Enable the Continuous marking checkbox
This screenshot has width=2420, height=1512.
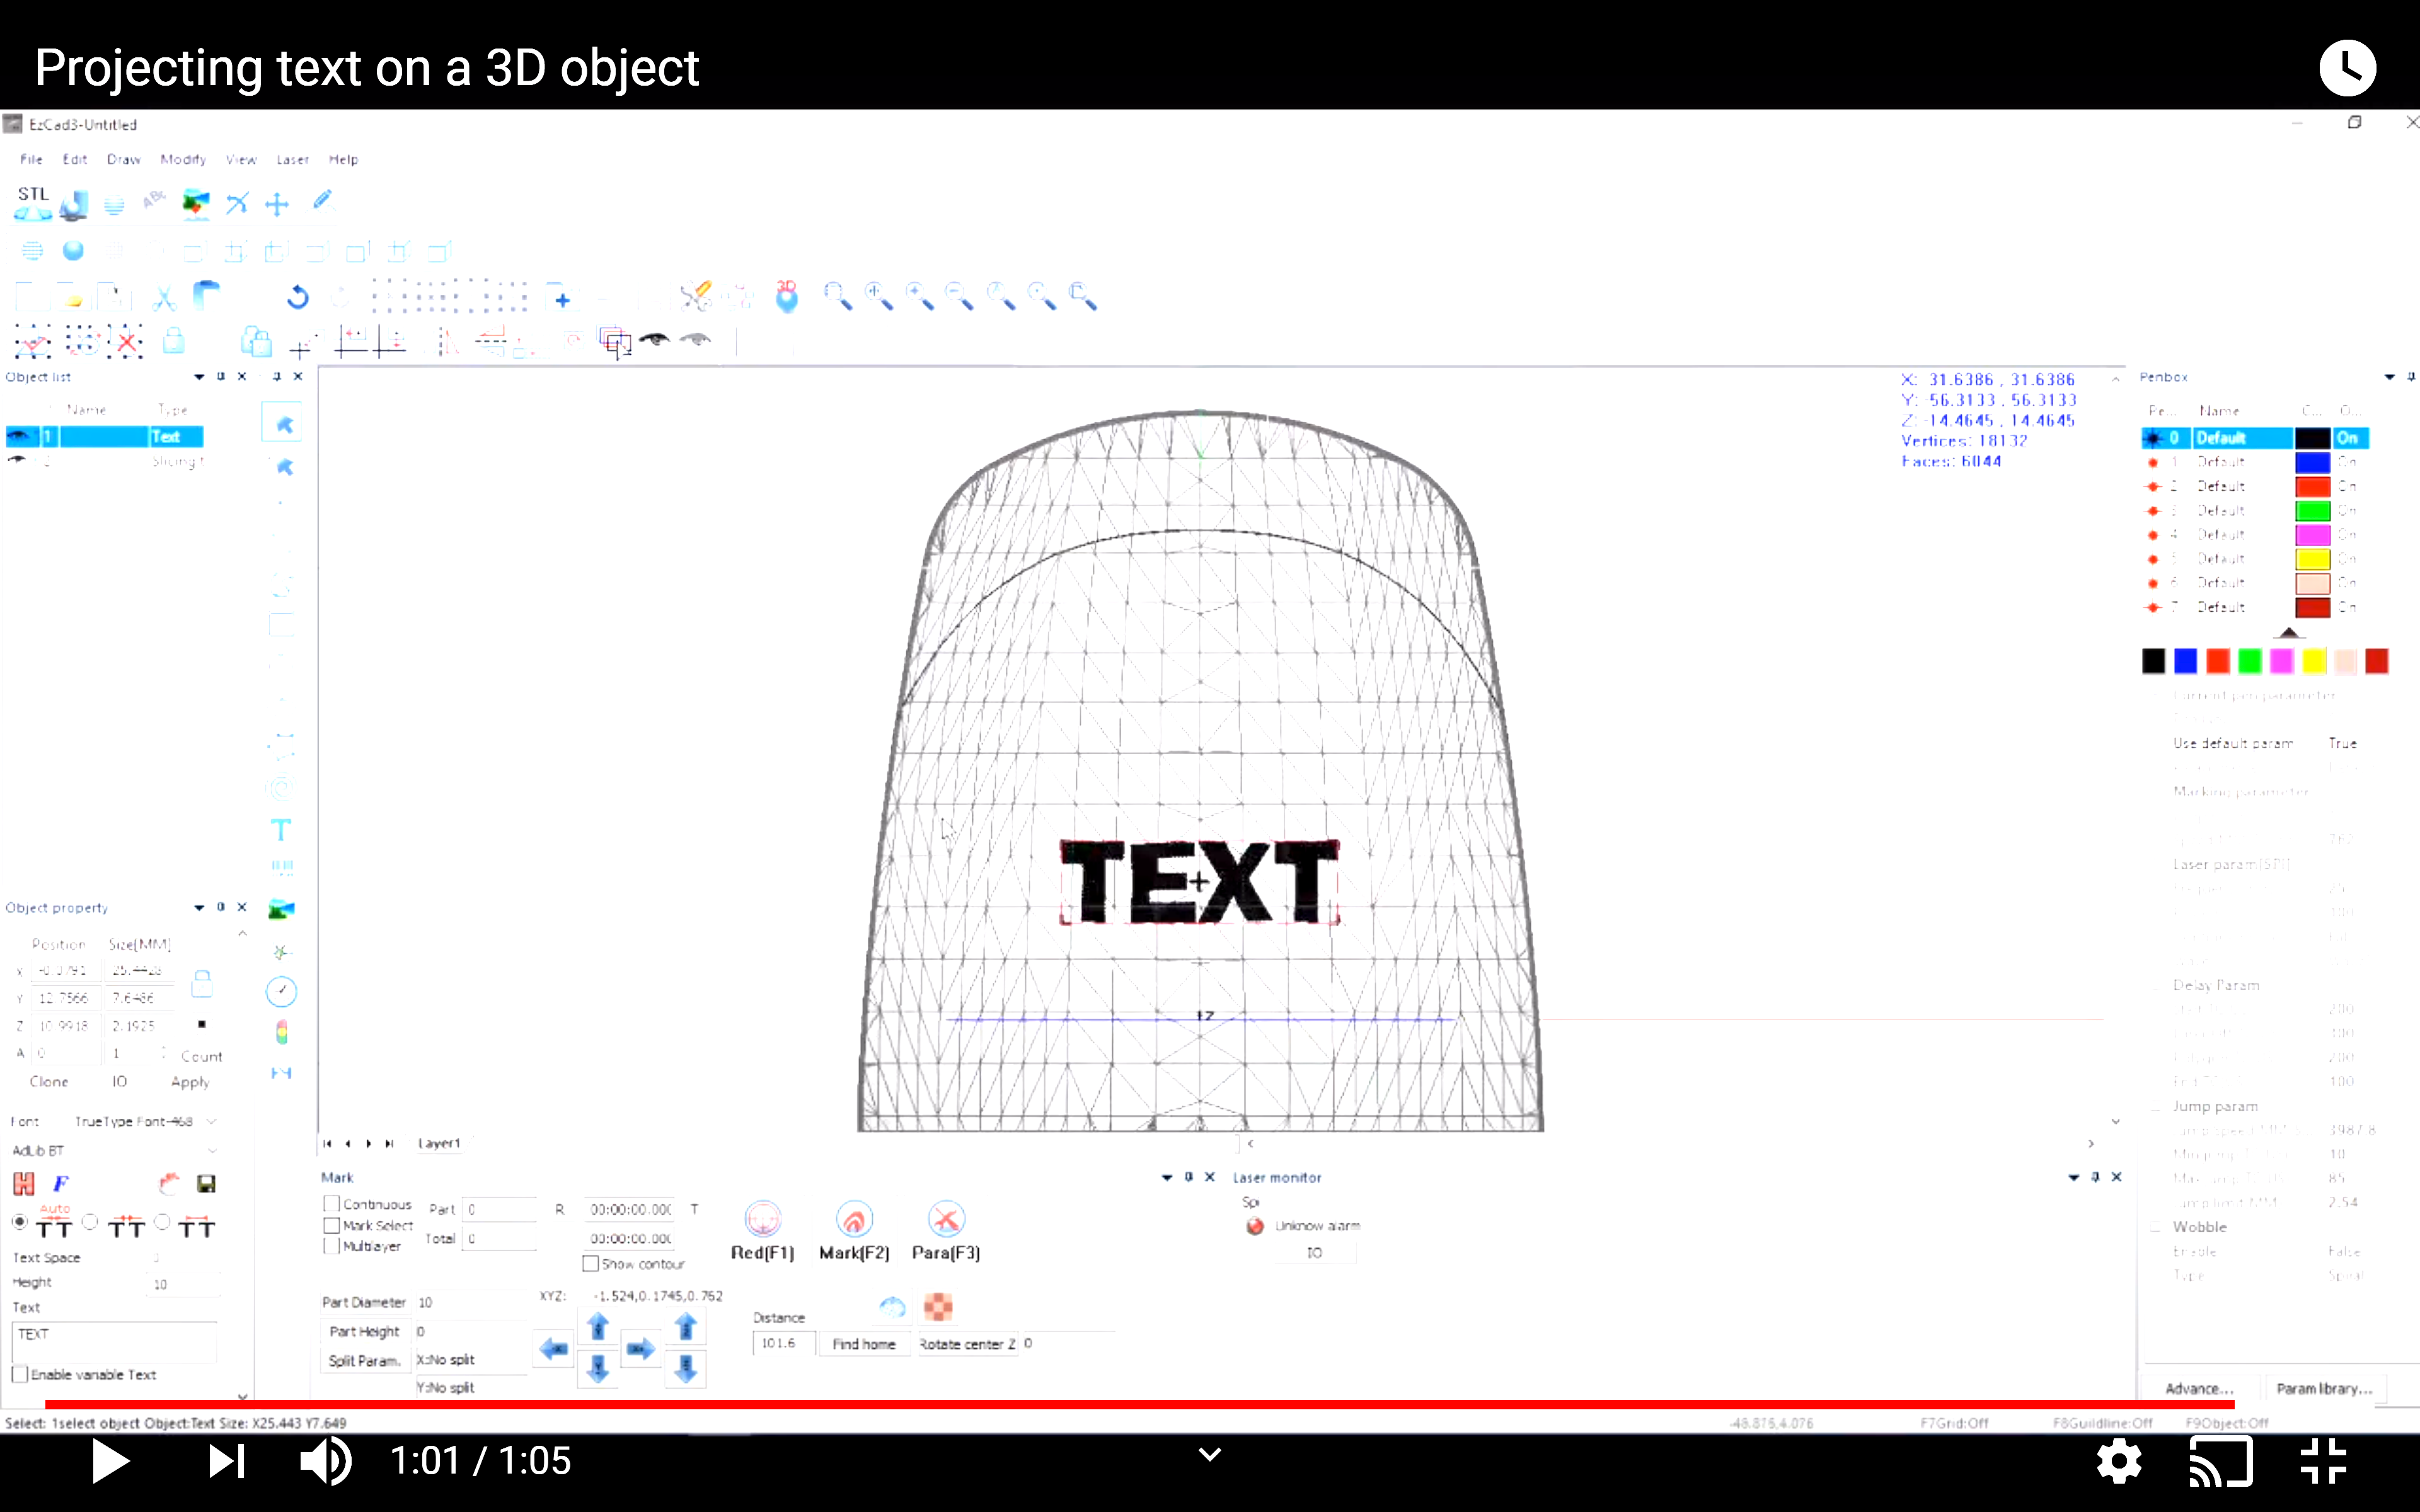pos(332,1204)
